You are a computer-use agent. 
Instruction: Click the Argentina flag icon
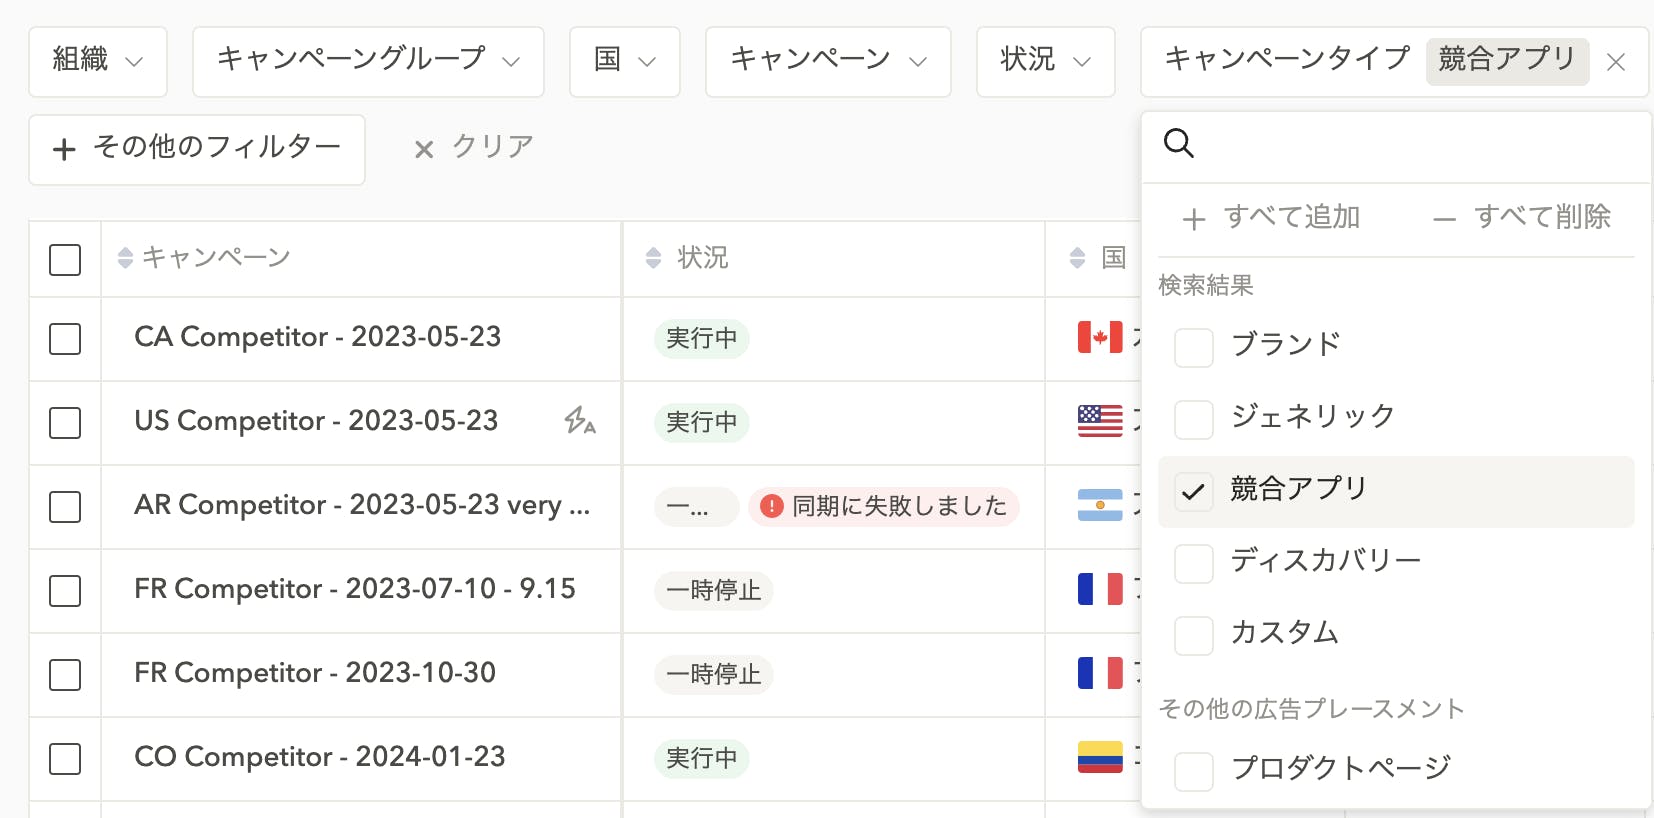click(1099, 506)
